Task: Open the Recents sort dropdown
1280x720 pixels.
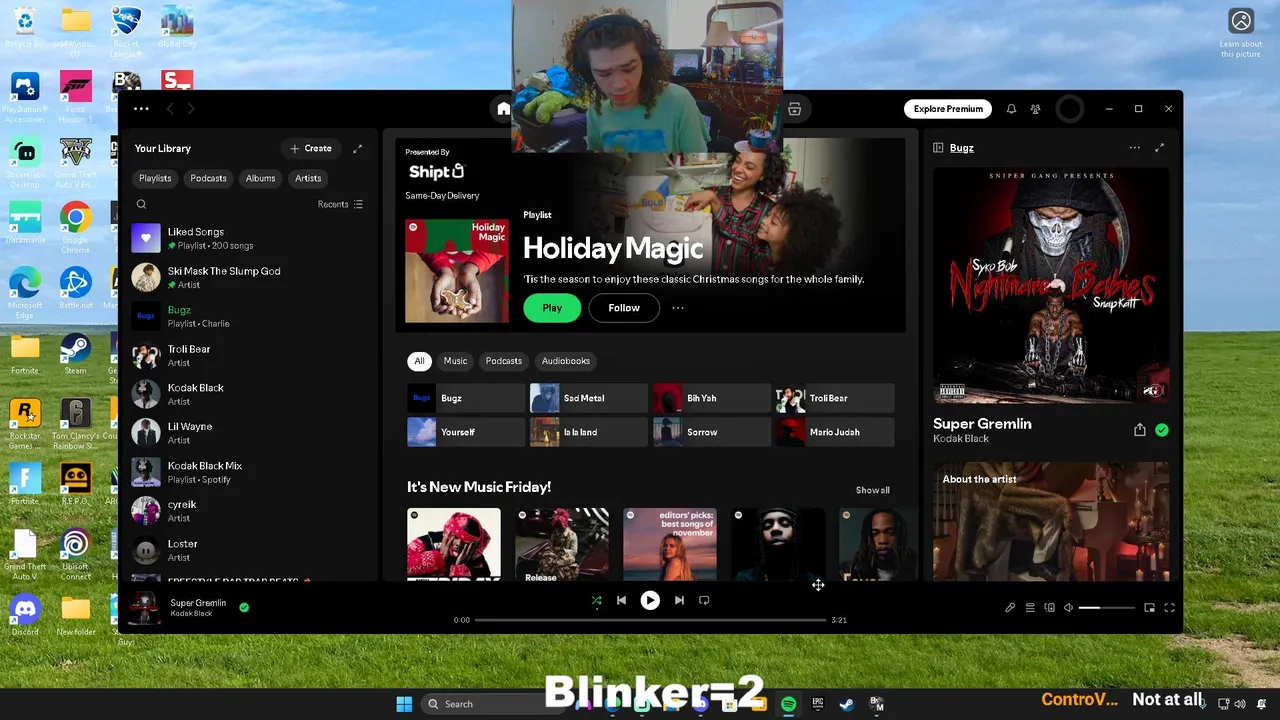Action: [340, 204]
